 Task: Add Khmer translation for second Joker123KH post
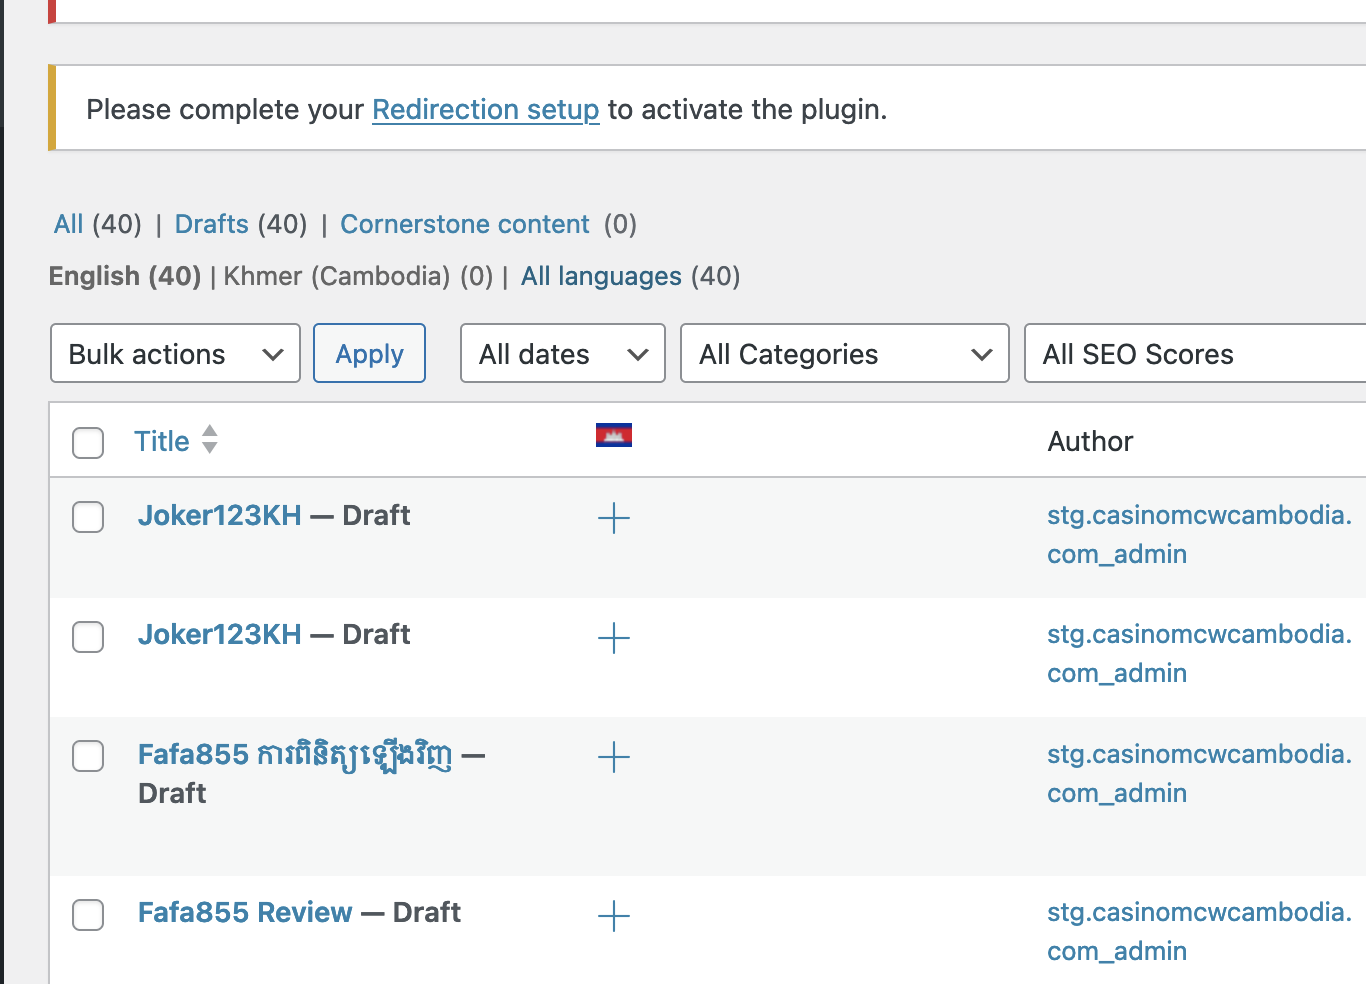(613, 638)
